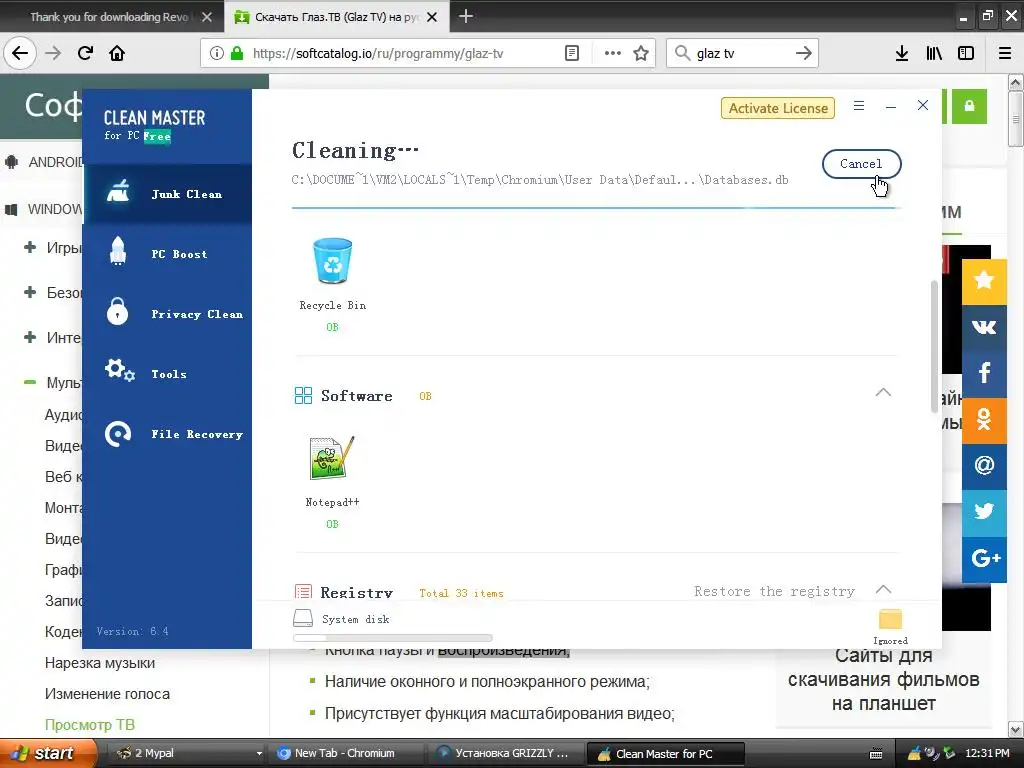Share page via Facebook button
This screenshot has width=1024, height=768.
click(x=984, y=373)
